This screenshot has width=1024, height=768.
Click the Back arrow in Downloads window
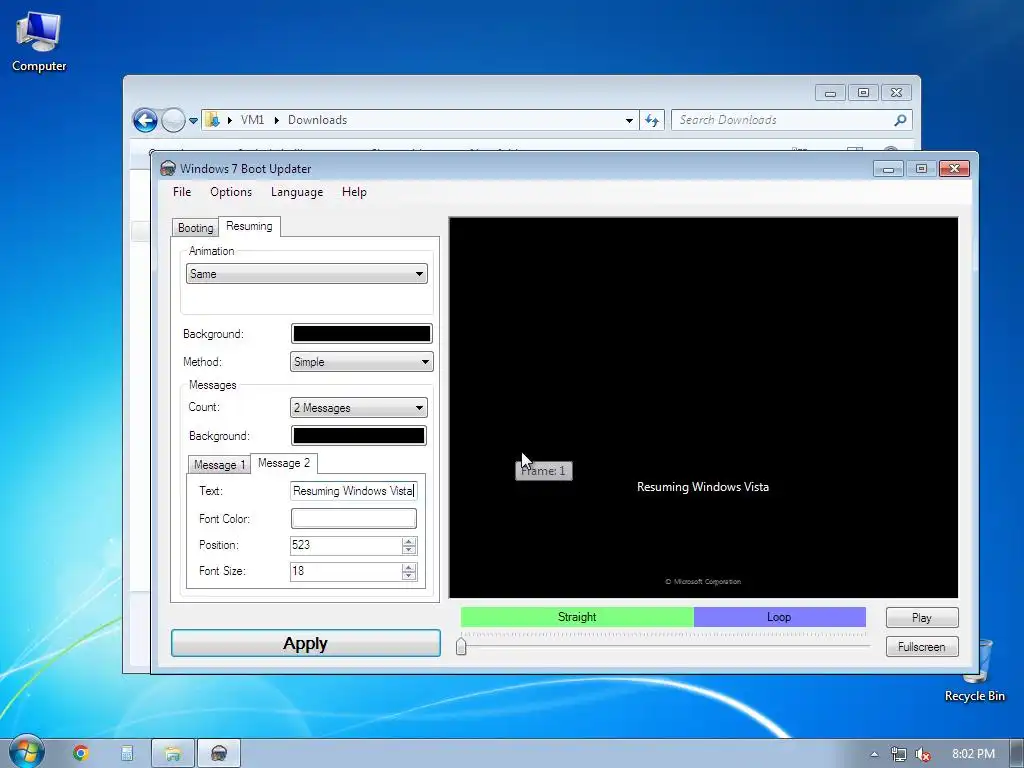145,120
